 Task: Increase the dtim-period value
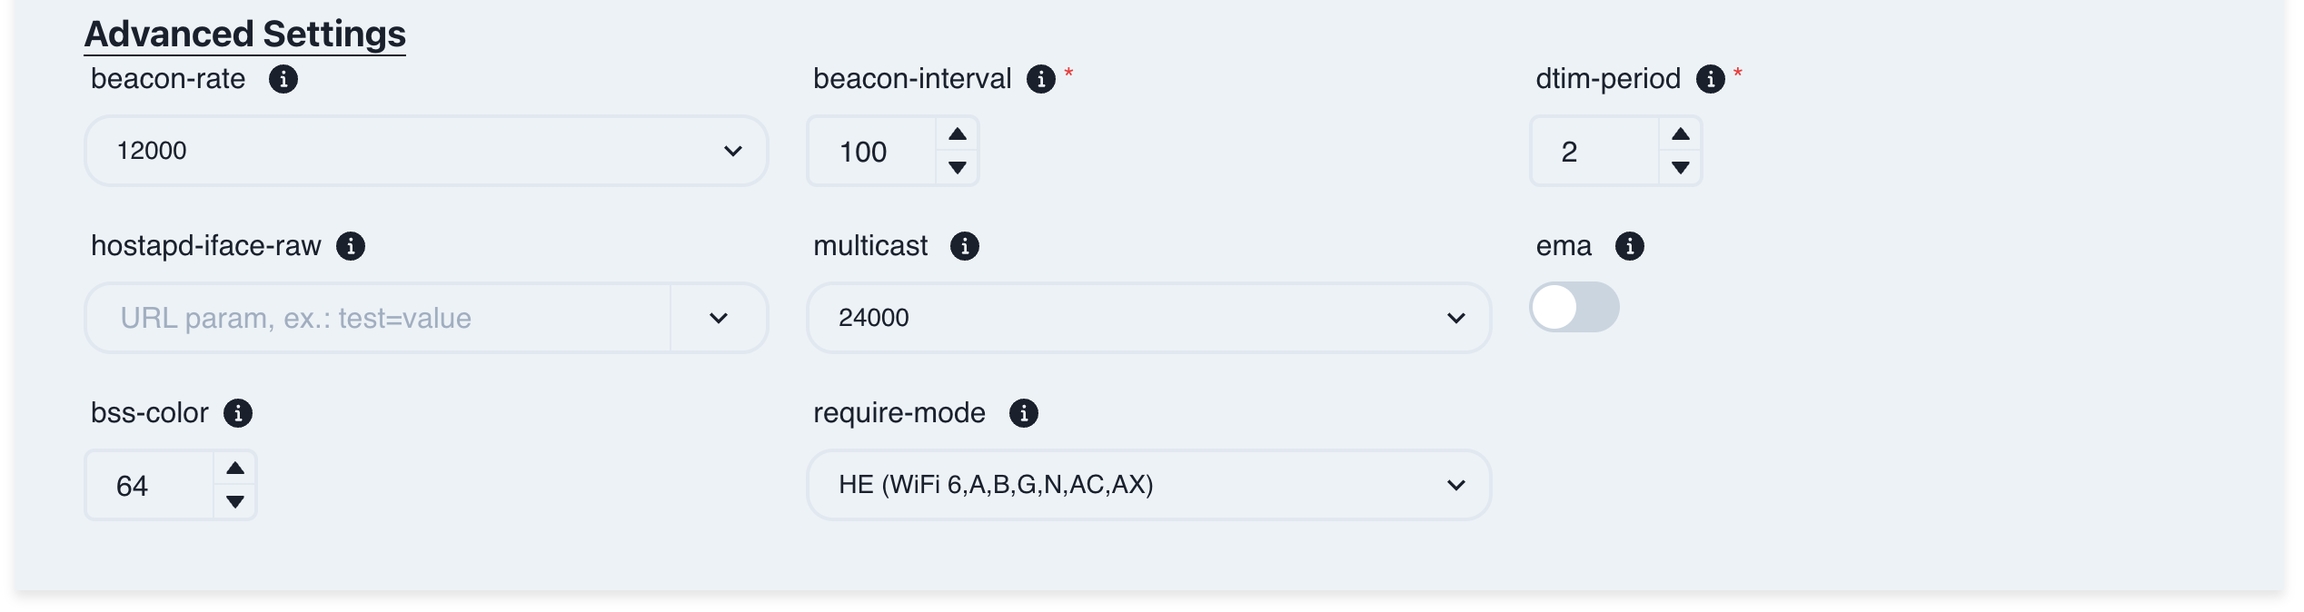click(x=1680, y=134)
